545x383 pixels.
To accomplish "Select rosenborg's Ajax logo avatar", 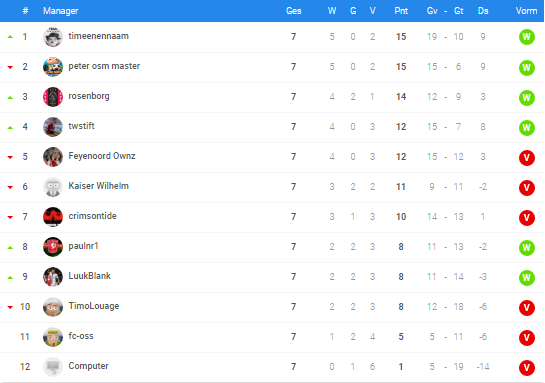I will click(x=53, y=97).
